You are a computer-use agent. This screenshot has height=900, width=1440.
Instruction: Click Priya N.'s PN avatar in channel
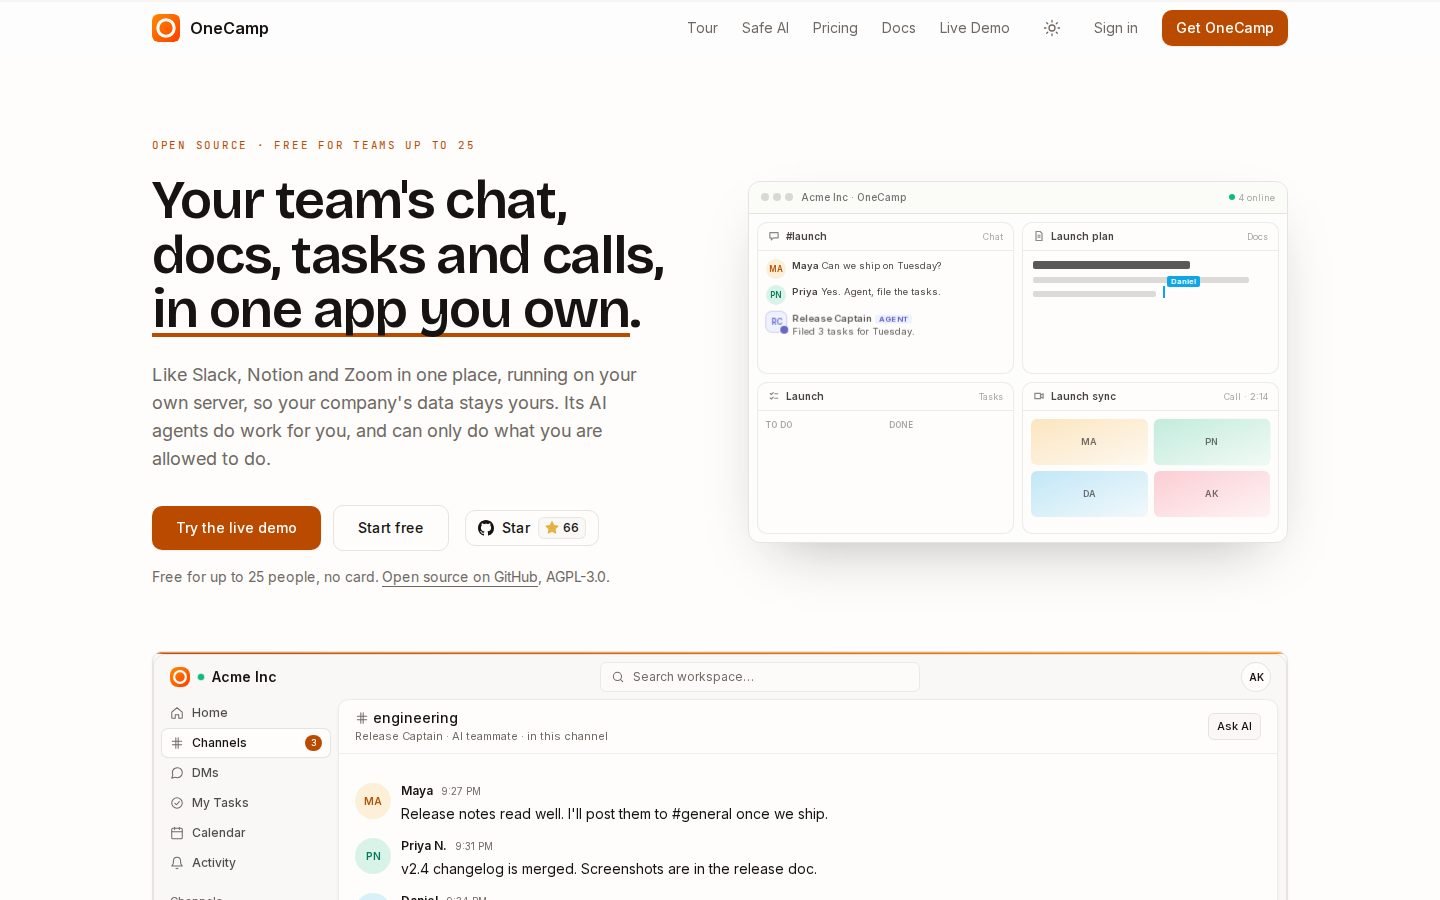(x=373, y=856)
